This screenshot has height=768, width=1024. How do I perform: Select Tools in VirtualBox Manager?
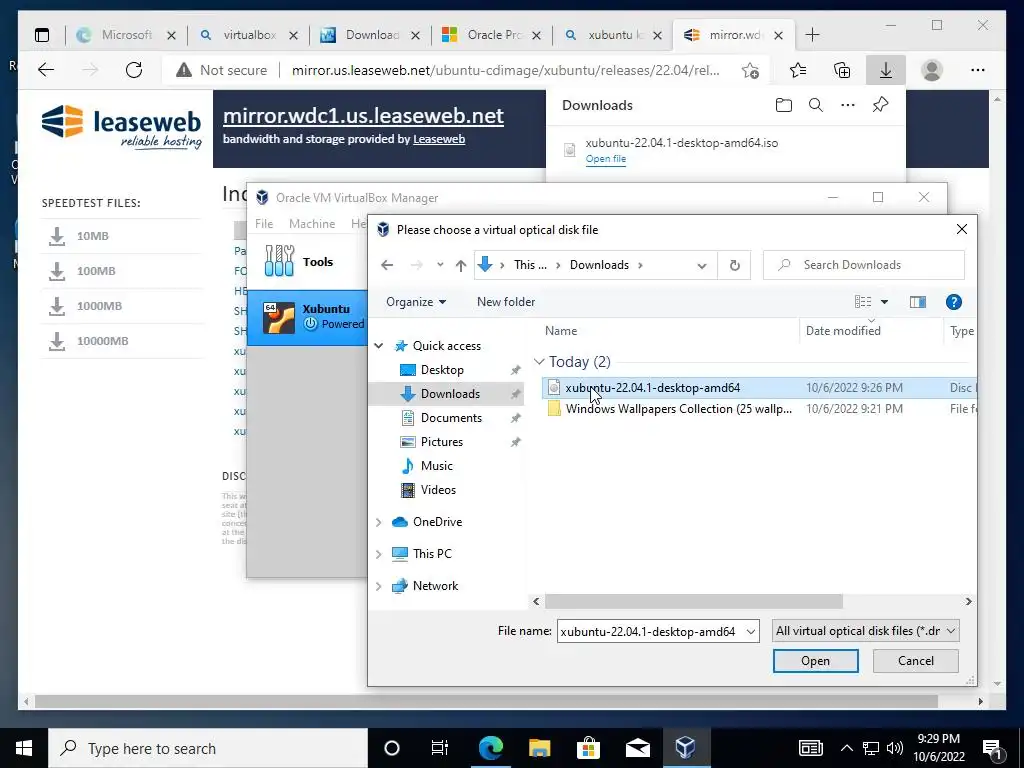[x=307, y=261]
